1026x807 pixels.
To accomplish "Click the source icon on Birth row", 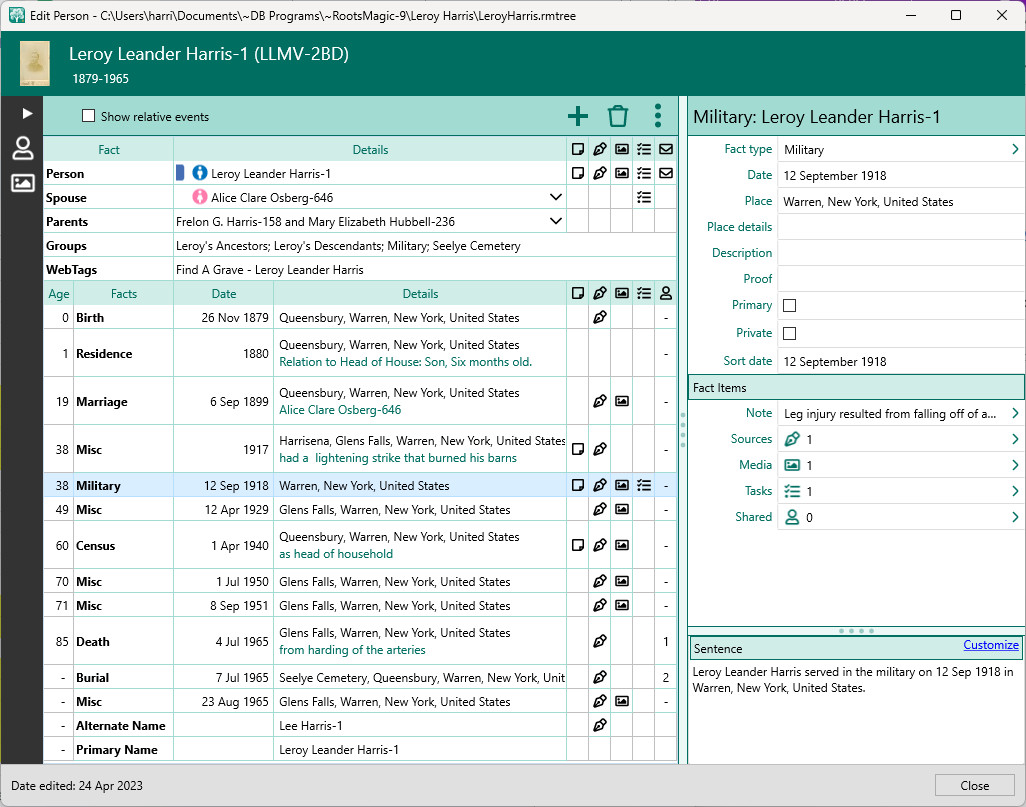I will [x=599, y=317].
